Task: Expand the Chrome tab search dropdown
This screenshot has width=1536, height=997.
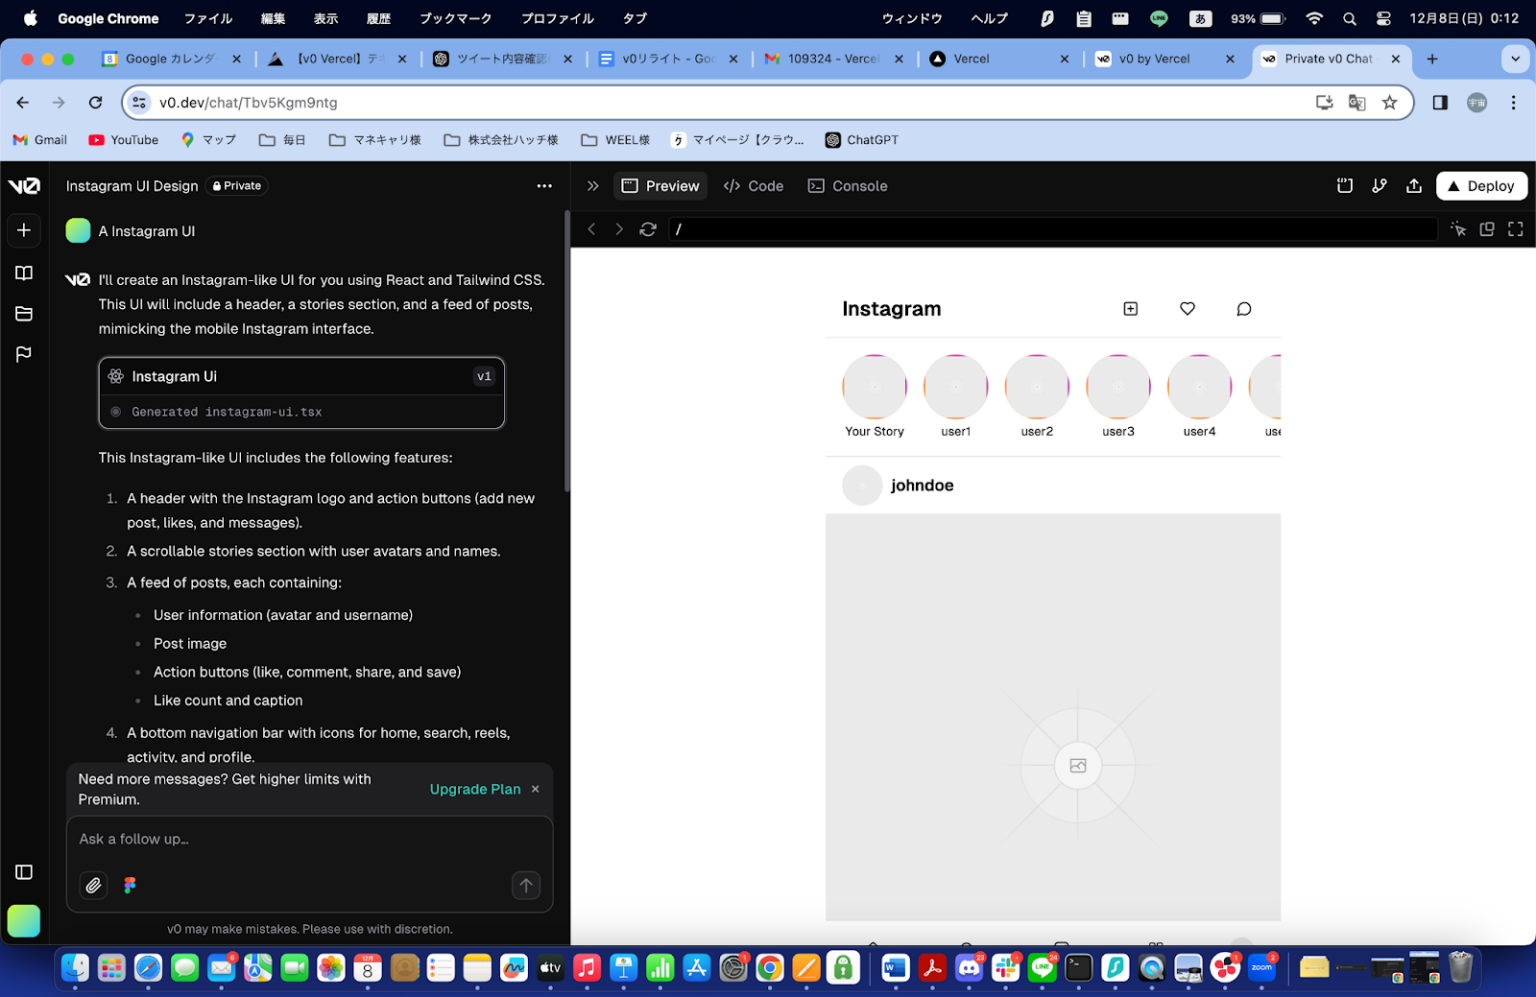Action: [x=1514, y=59]
